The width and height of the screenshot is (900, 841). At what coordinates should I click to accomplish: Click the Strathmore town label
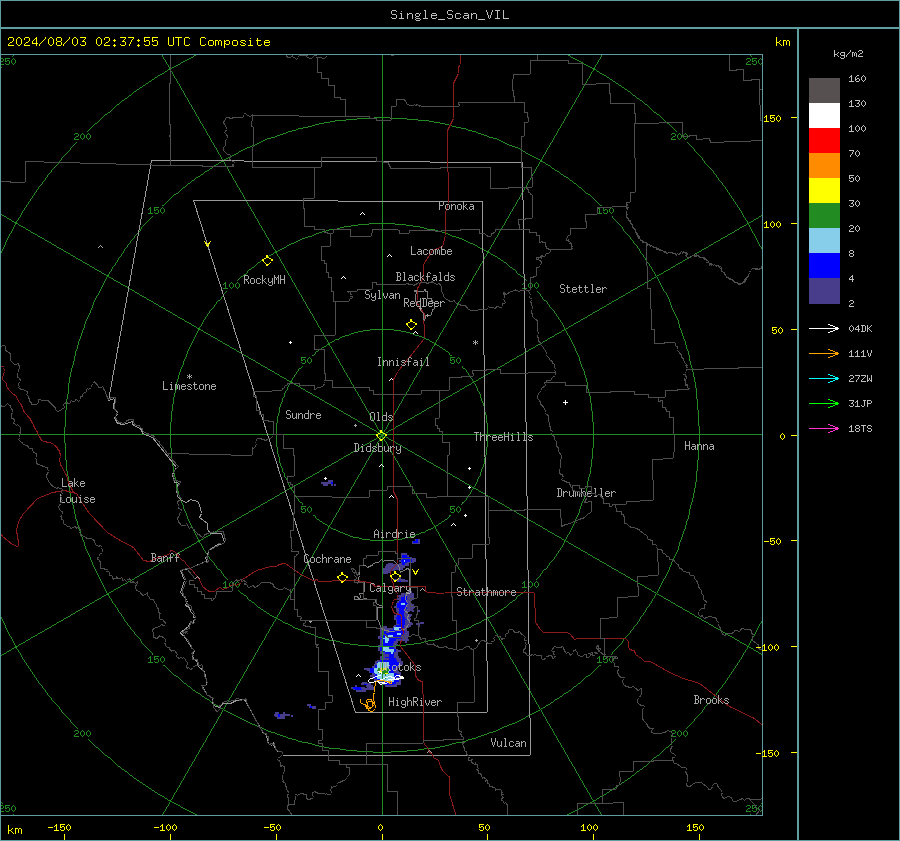click(x=486, y=592)
